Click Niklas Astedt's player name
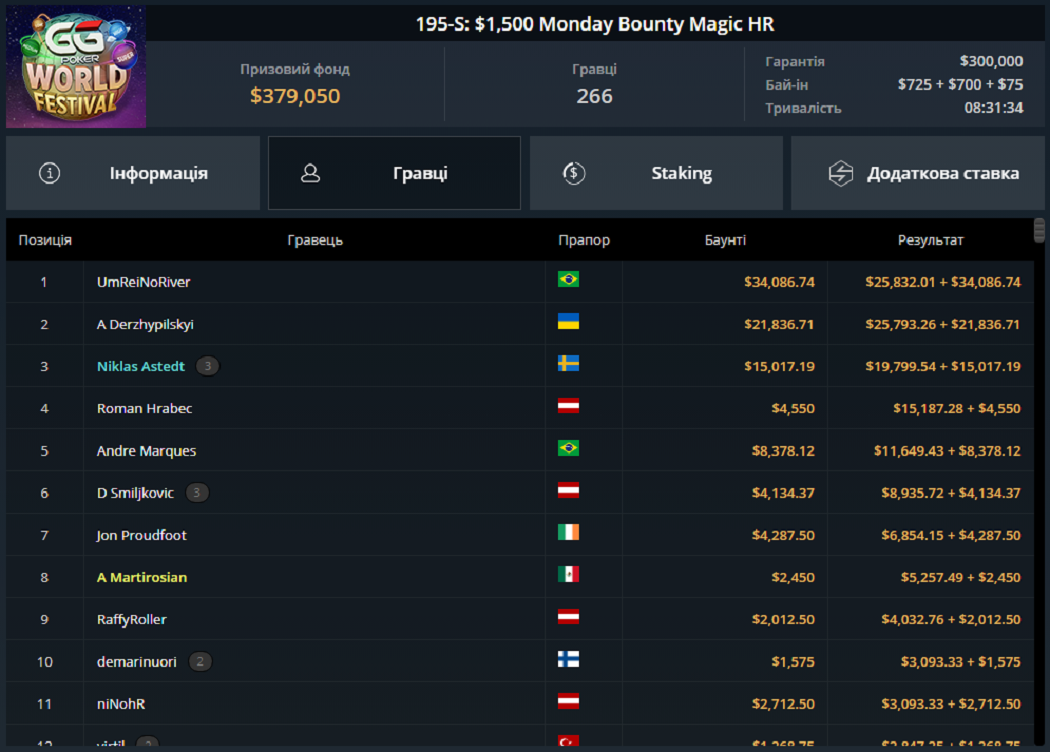Viewport: 1050px width, 752px height. pos(140,366)
